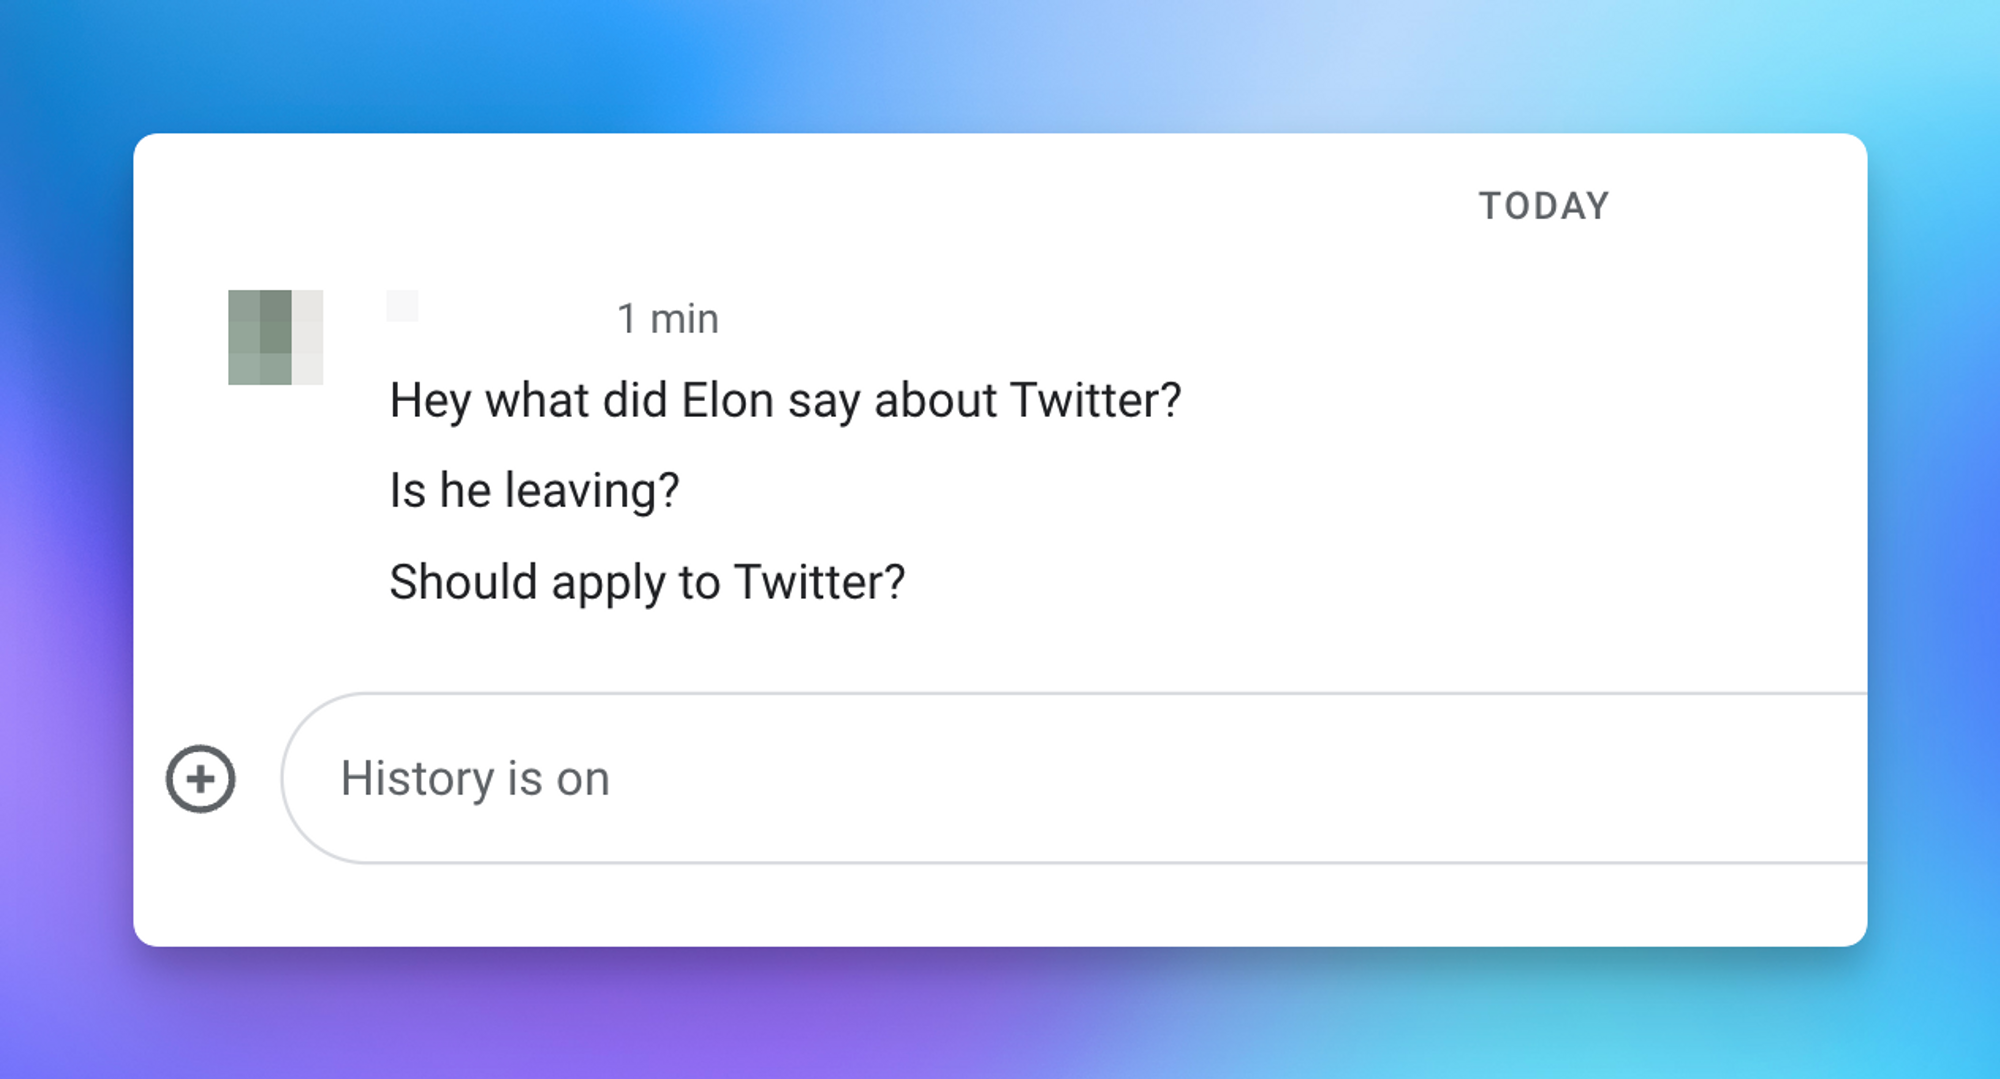
Task: Focus the 'History is on' message field
Action: click(x=1074, y=778)
